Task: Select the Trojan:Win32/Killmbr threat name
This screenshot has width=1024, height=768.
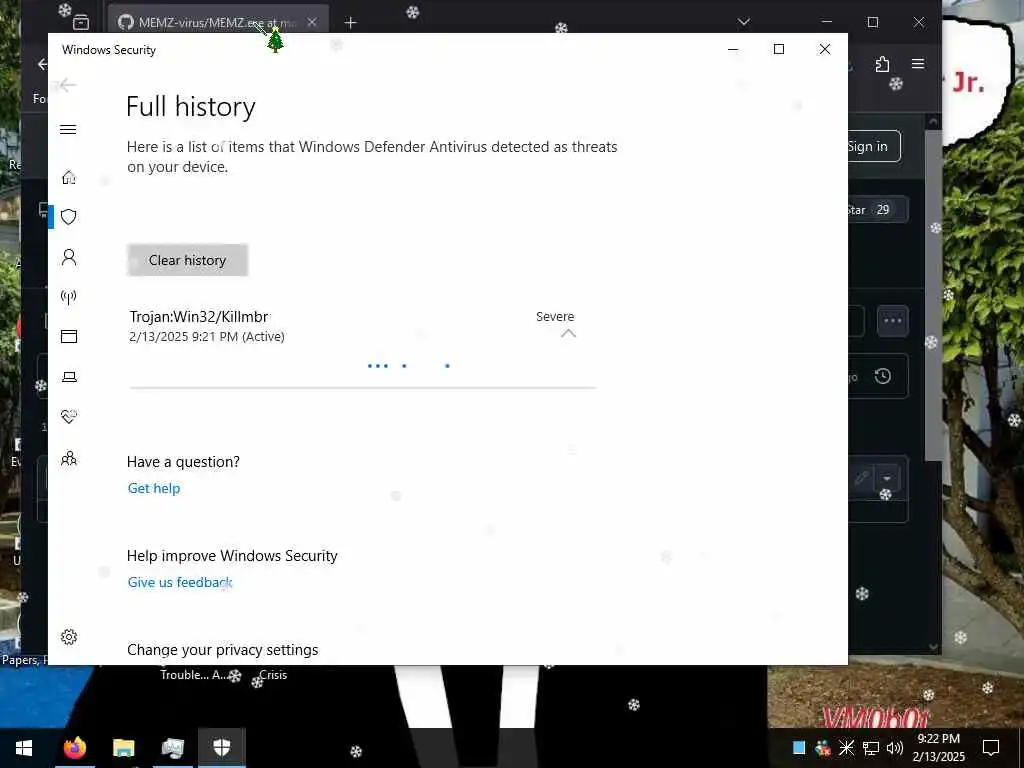Action: (x=199, y=317)
